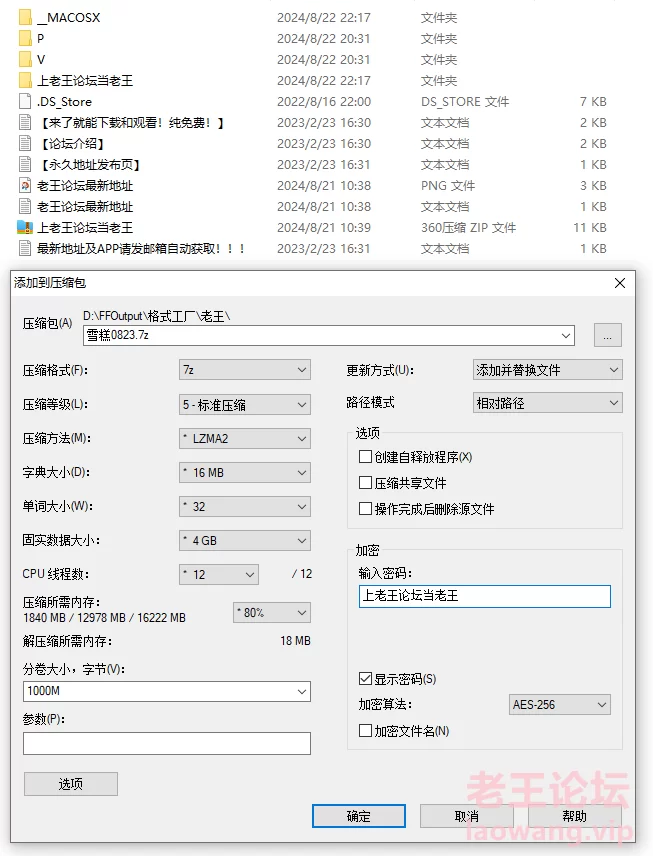The width and height of the screenshot is (653, 856).
Task: Click 360压缩 ZIP 文件 type cell
Action: (x=468, y=228)
